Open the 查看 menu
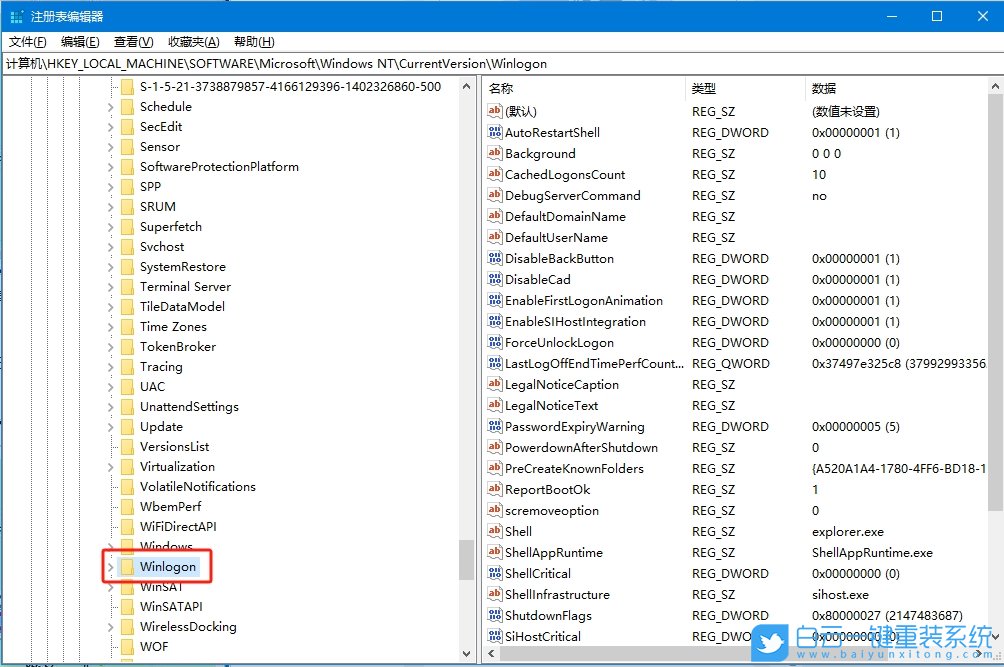 coord(133,41)
